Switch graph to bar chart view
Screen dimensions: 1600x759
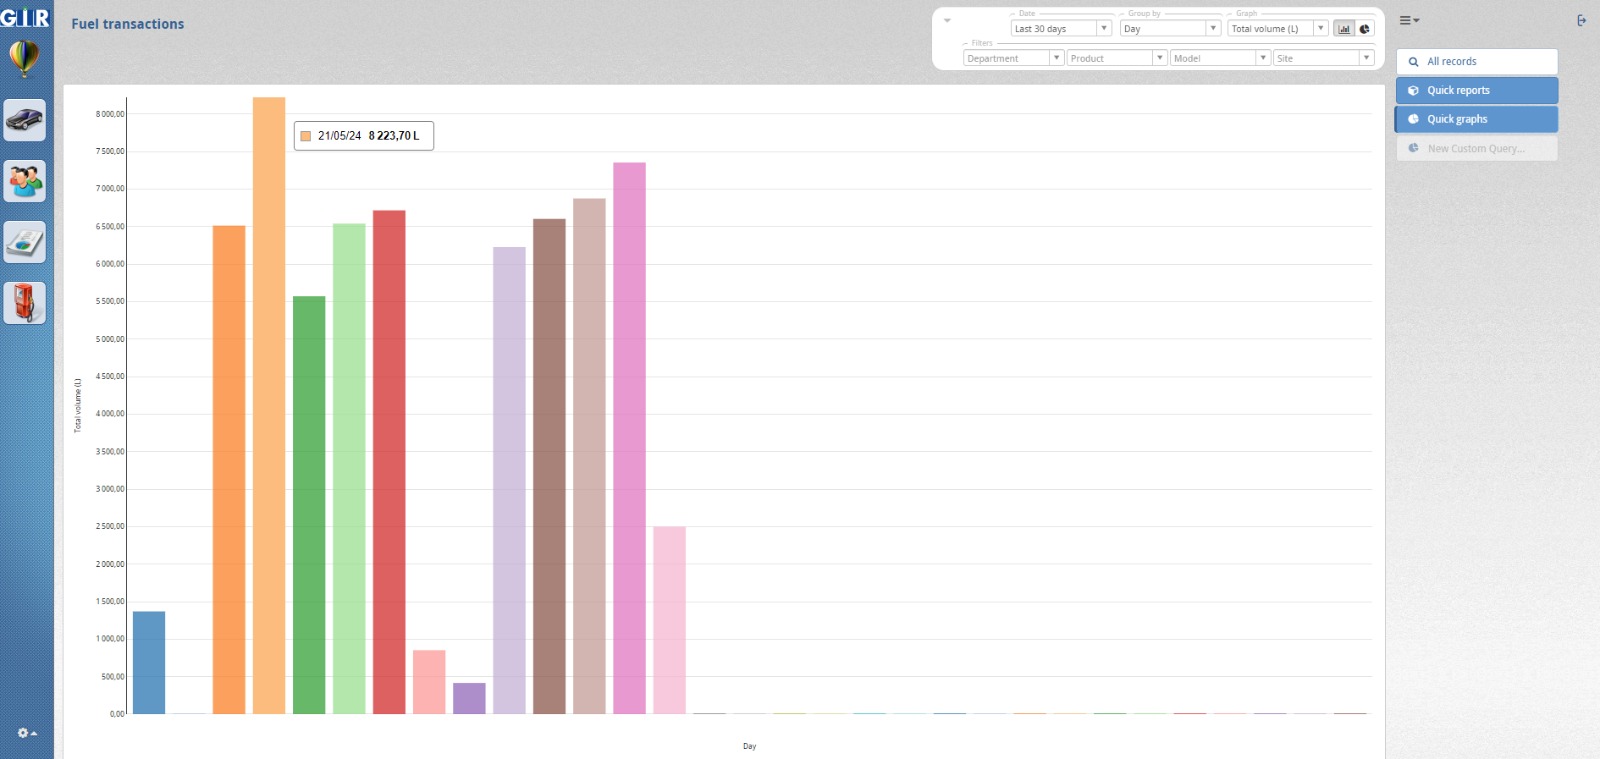click(1344, 29)
